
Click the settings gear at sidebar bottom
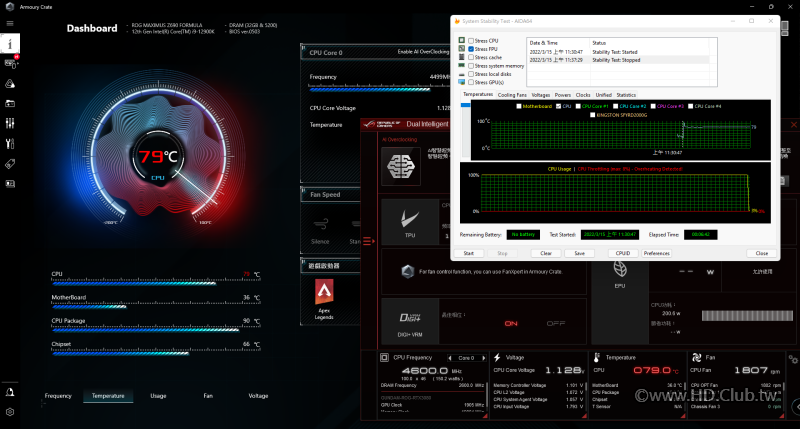tap(10, 412)
